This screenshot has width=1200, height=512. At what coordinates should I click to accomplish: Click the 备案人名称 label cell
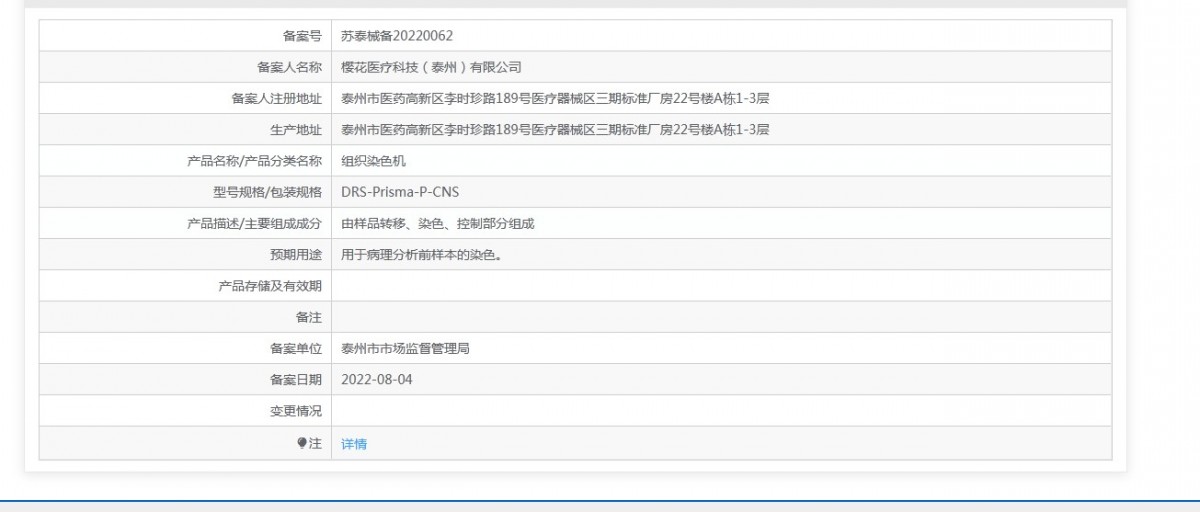pos(185,67)
